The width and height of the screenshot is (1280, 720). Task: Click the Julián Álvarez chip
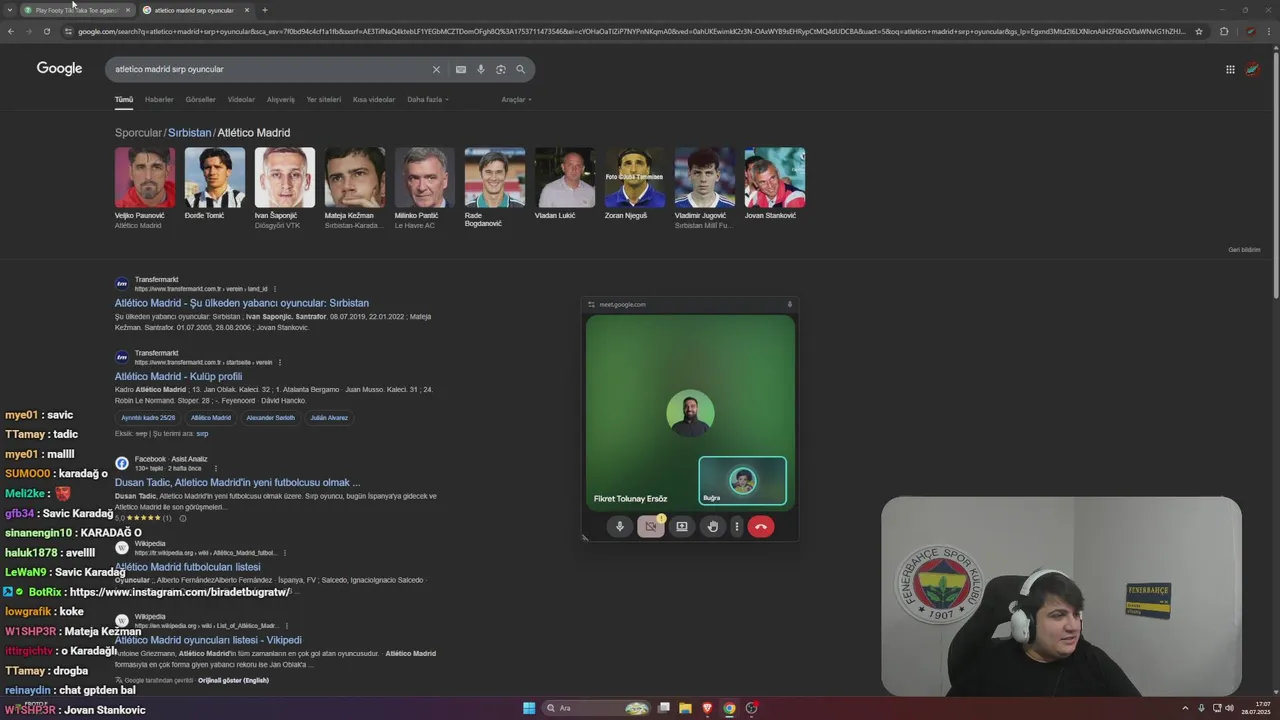pyautogui.click(x=329, y=417)
